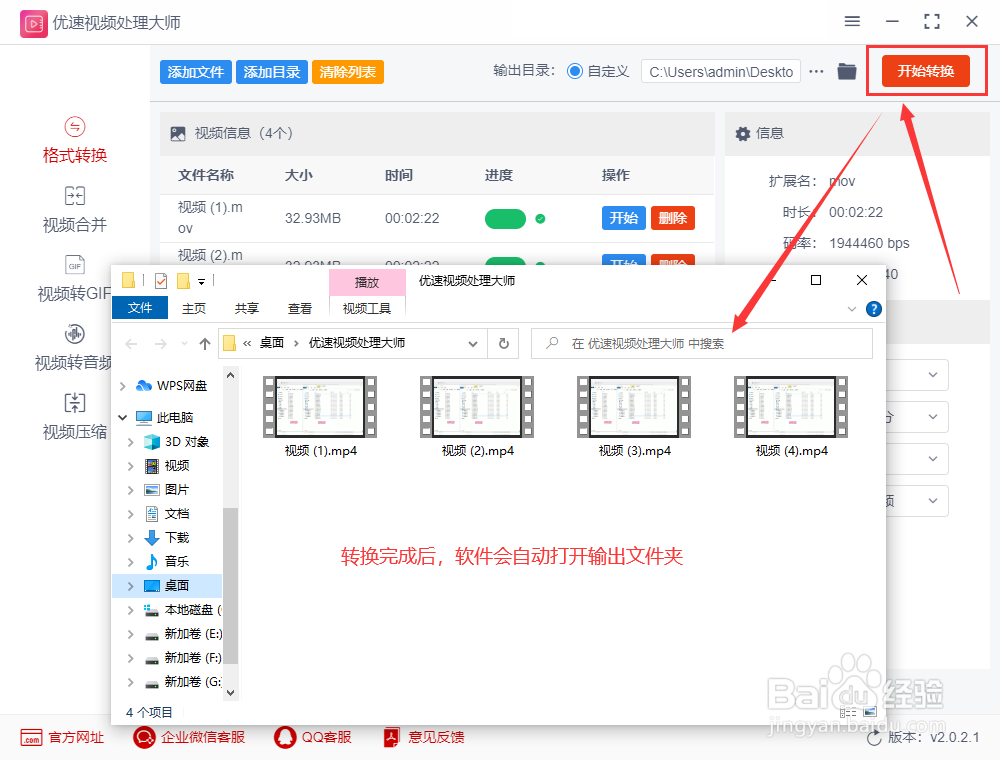Select 桌面 in the navigation tree
Viewport: 1000px width, 760px height.
(177, 586)
